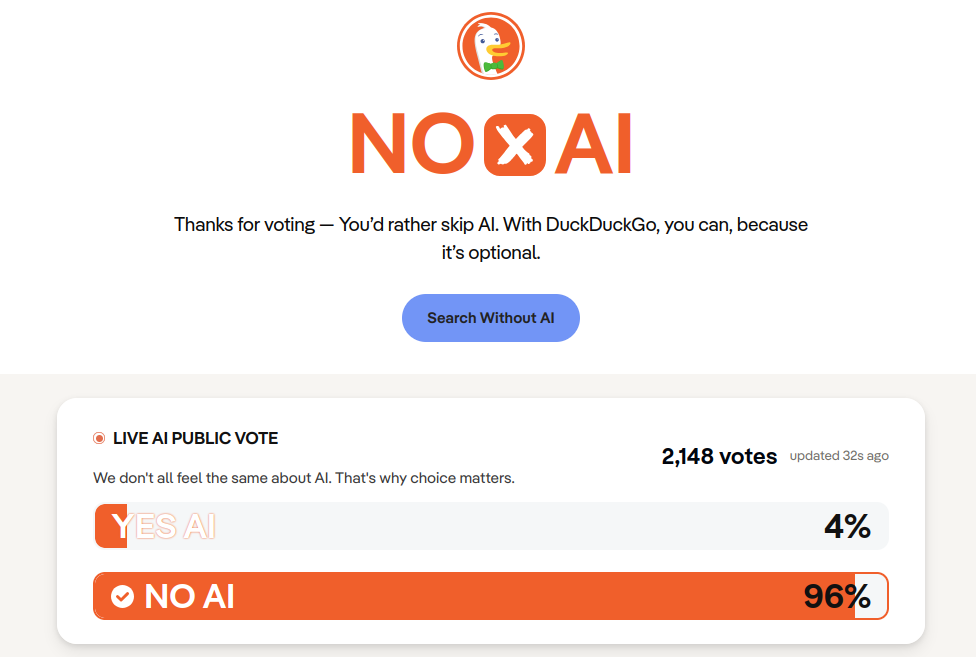Screen dimensions: 976x657
Task: Click 'We don't all feel the same' subtitle
Action: (304, 478)
